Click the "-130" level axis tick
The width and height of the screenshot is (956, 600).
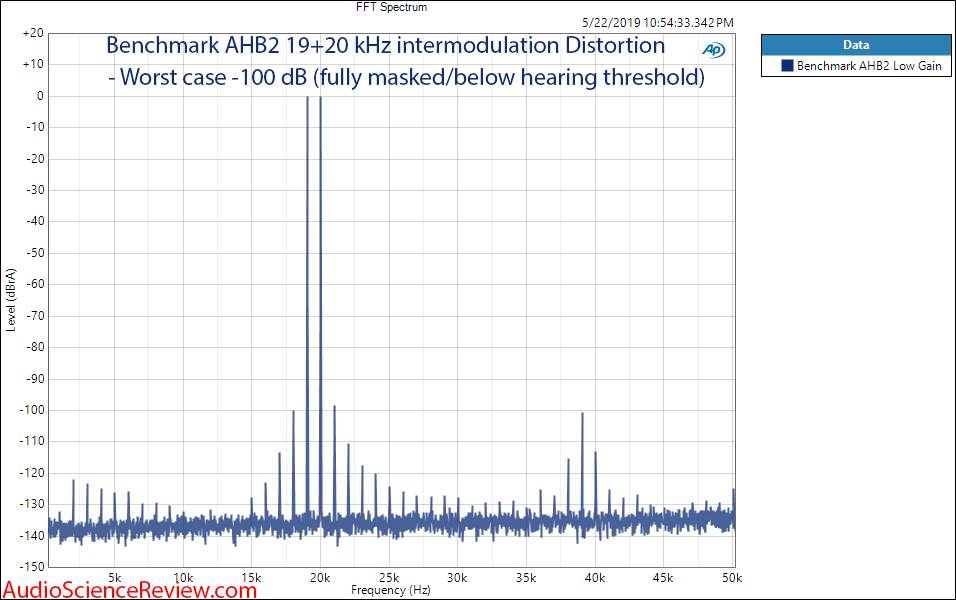[x=32, y=504]
